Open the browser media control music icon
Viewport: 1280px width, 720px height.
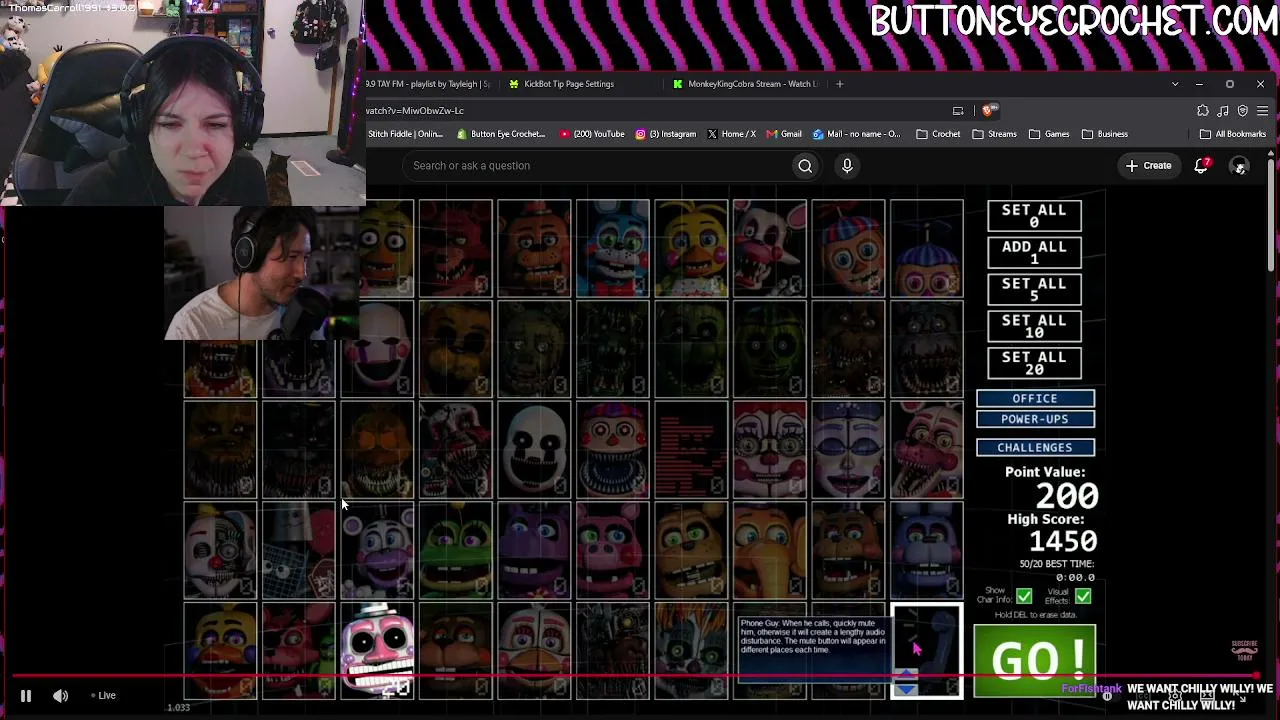tap(1223, 111)
